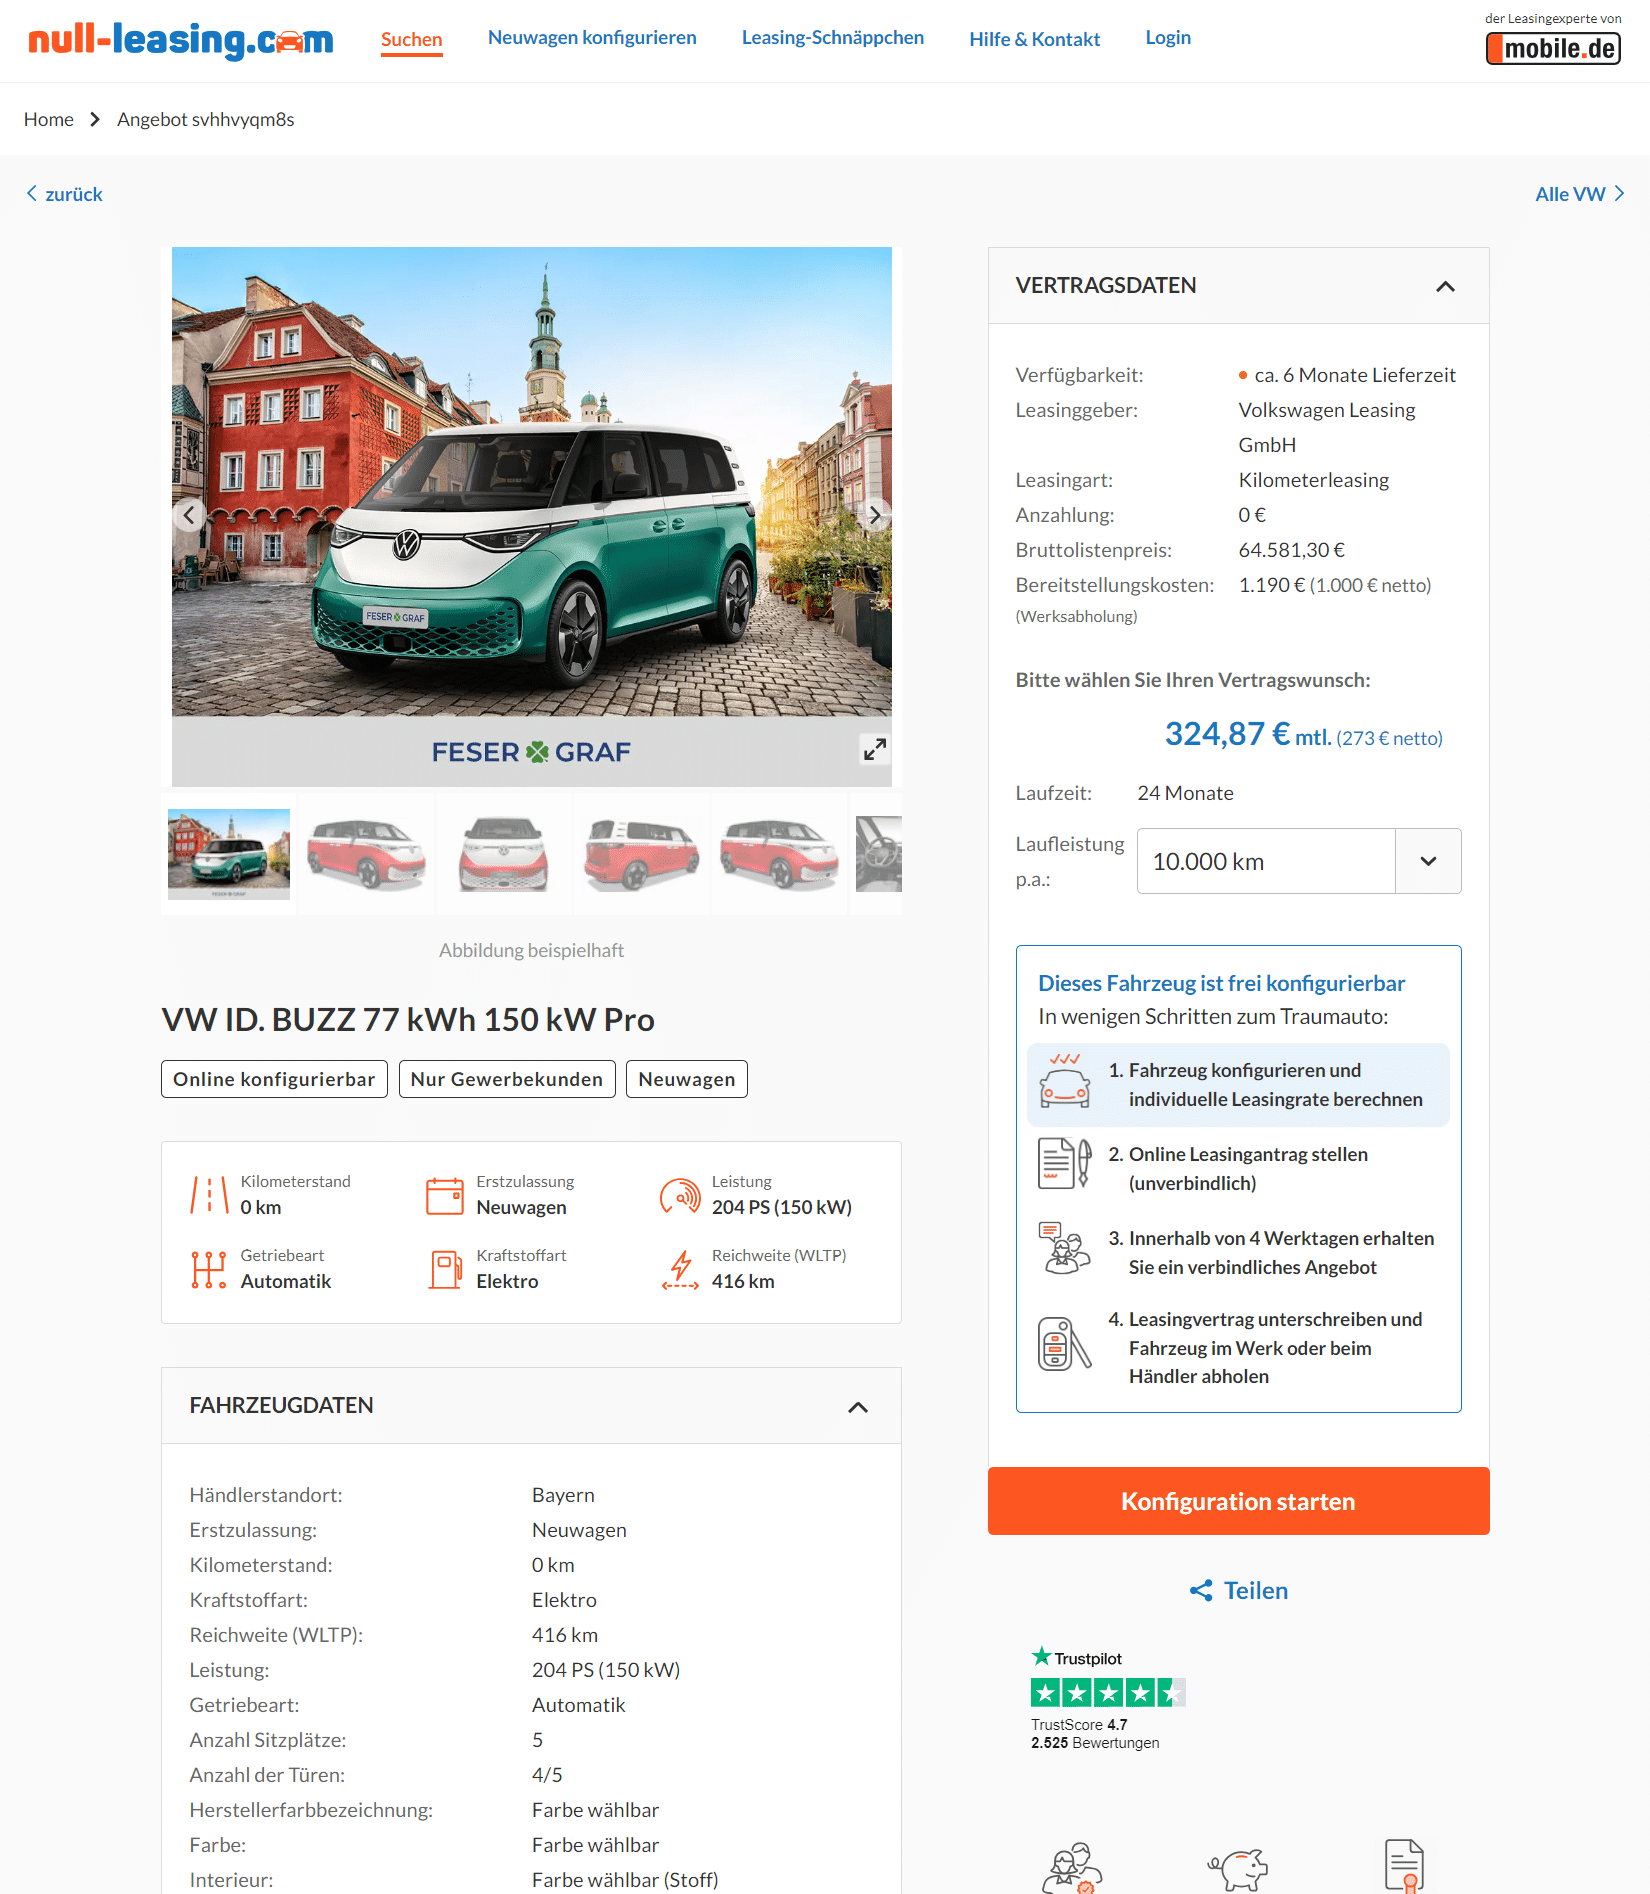Click the Teilen share link
1650x1894 pixels.
pyautogui.click(x=1238, y=1590)
